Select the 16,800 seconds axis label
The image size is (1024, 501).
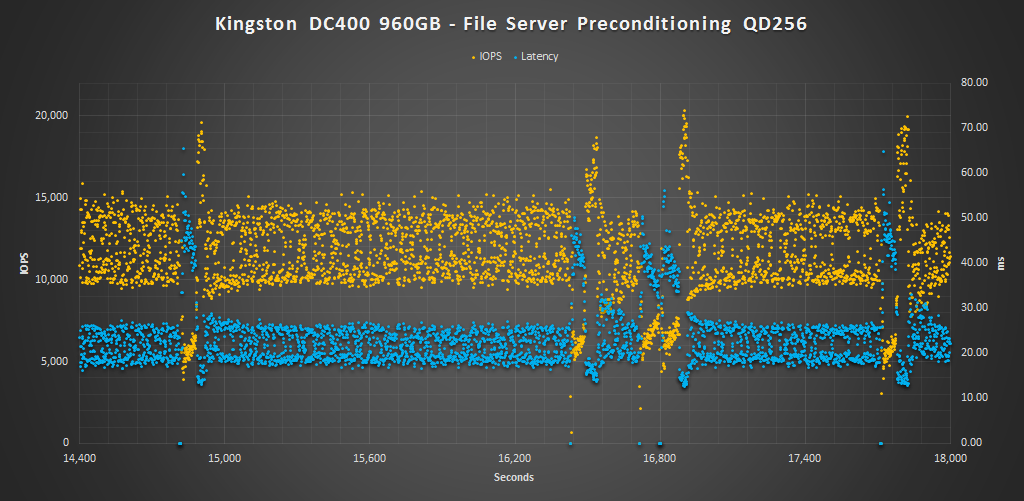point(659,459)
